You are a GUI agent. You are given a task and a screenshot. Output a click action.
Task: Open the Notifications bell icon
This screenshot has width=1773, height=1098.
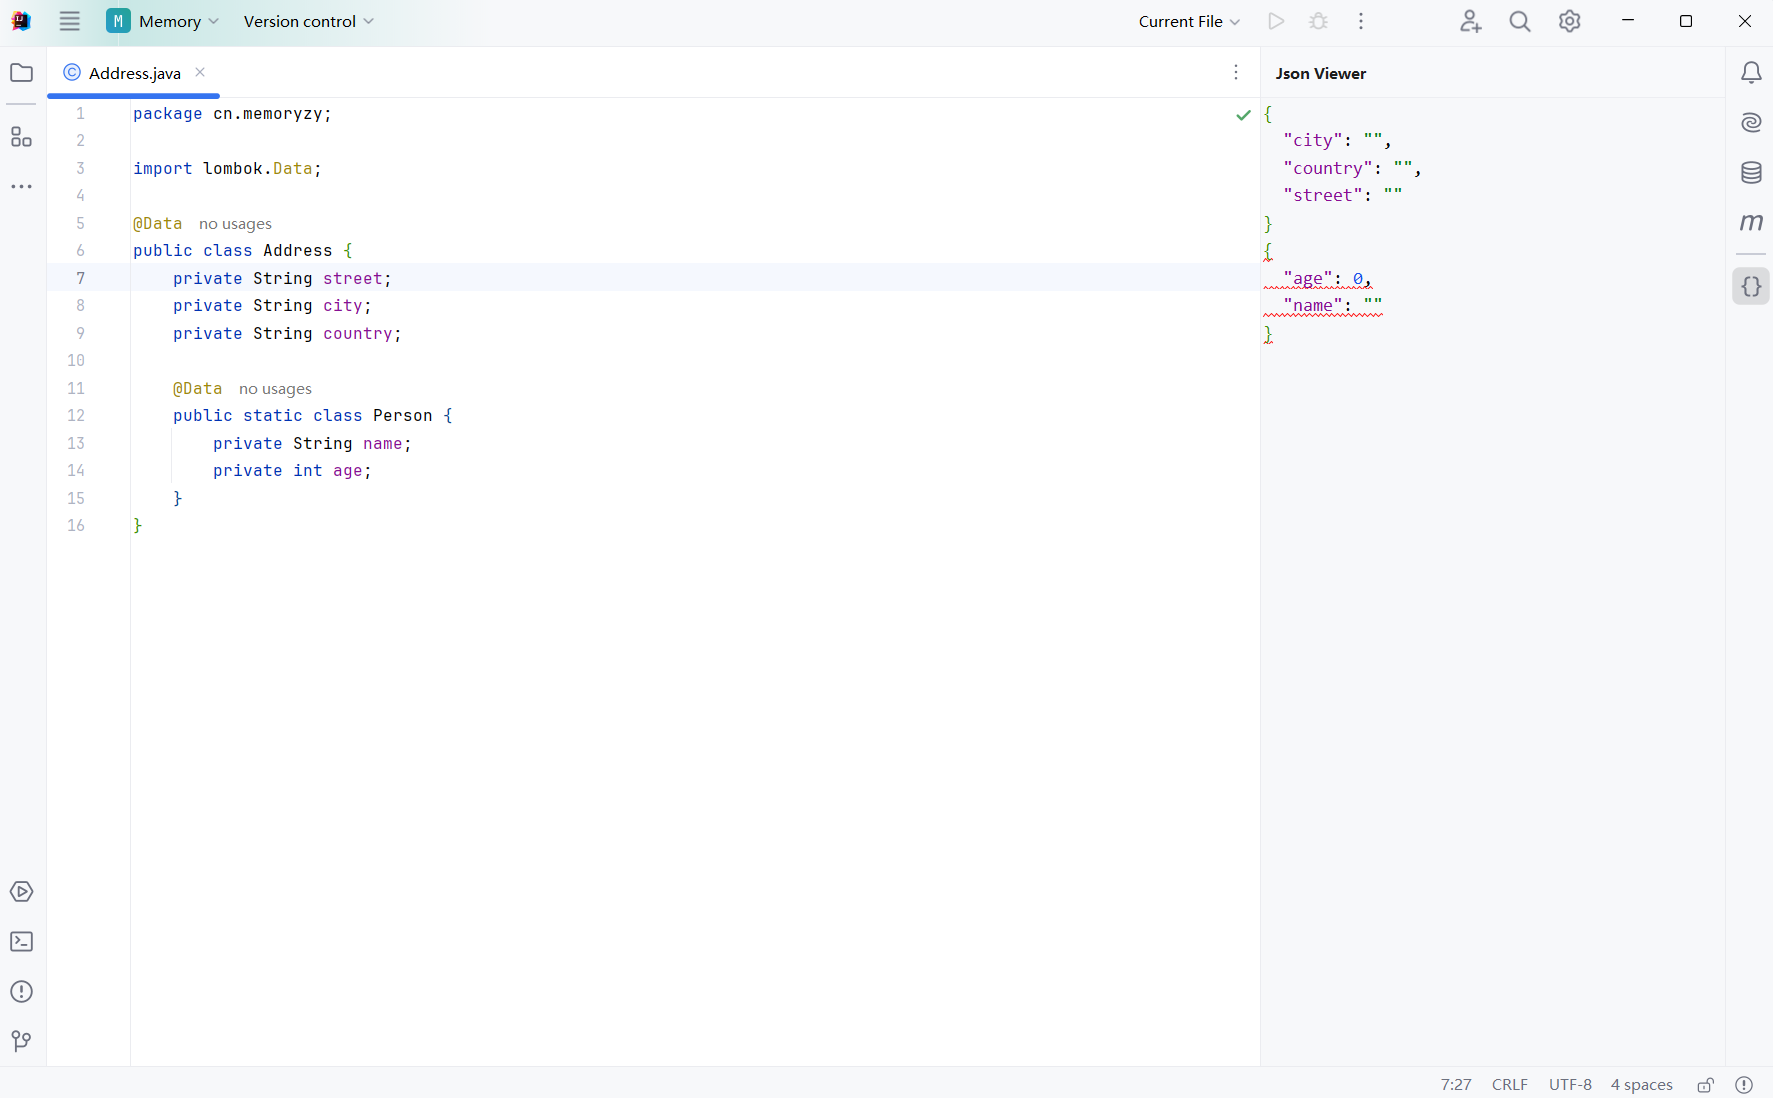click(x=1751, y=72)
